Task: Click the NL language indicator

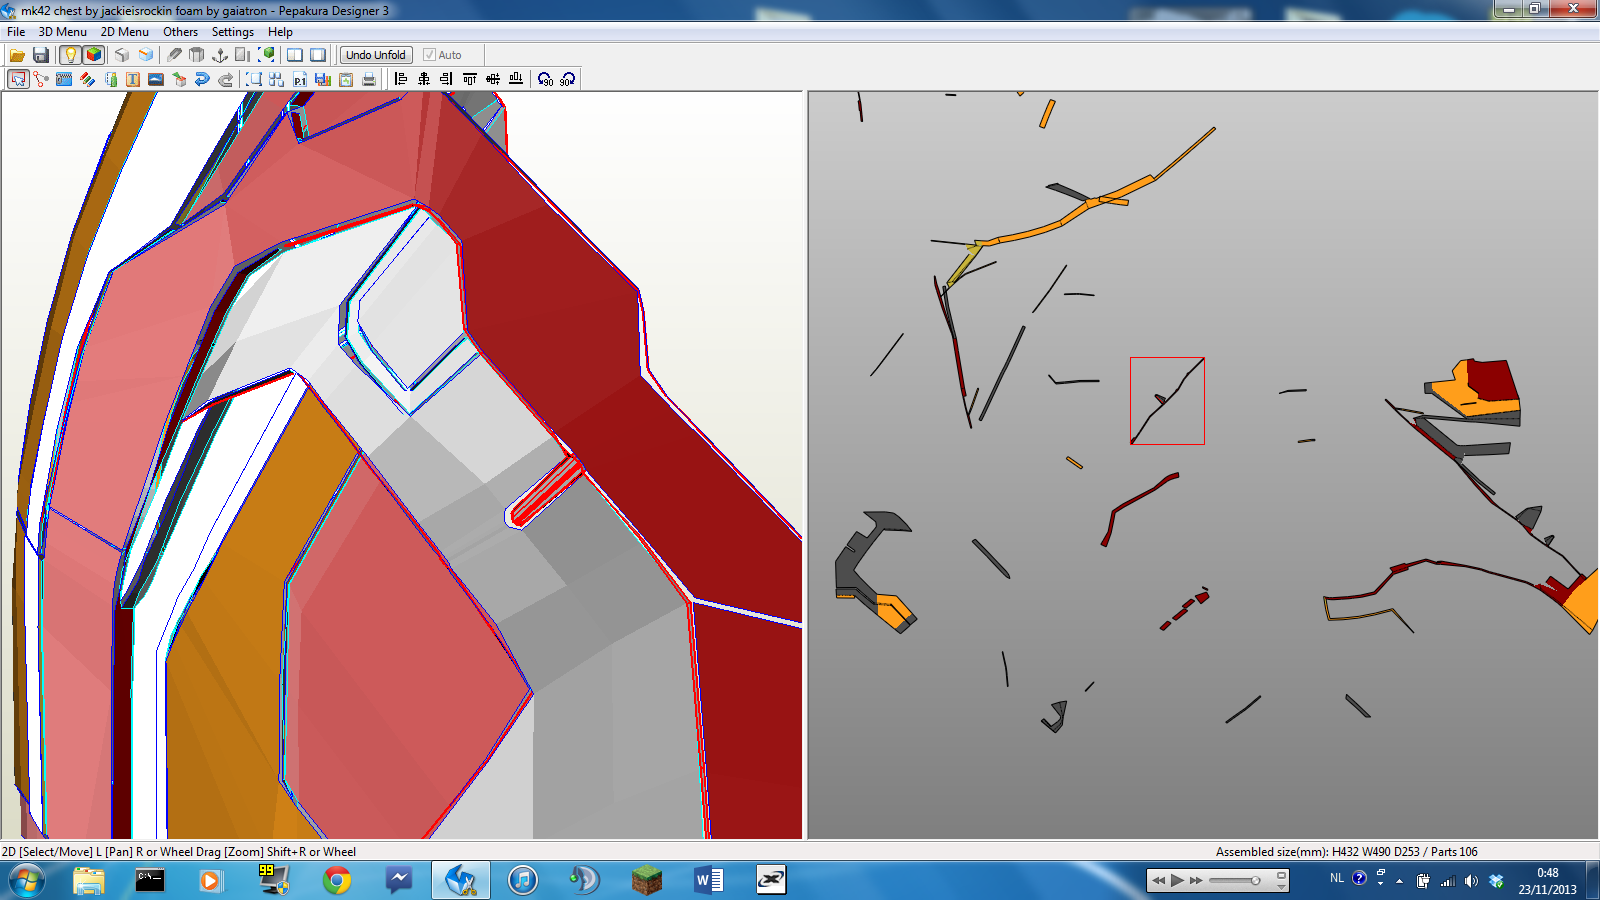Action: coord(1337,878)
